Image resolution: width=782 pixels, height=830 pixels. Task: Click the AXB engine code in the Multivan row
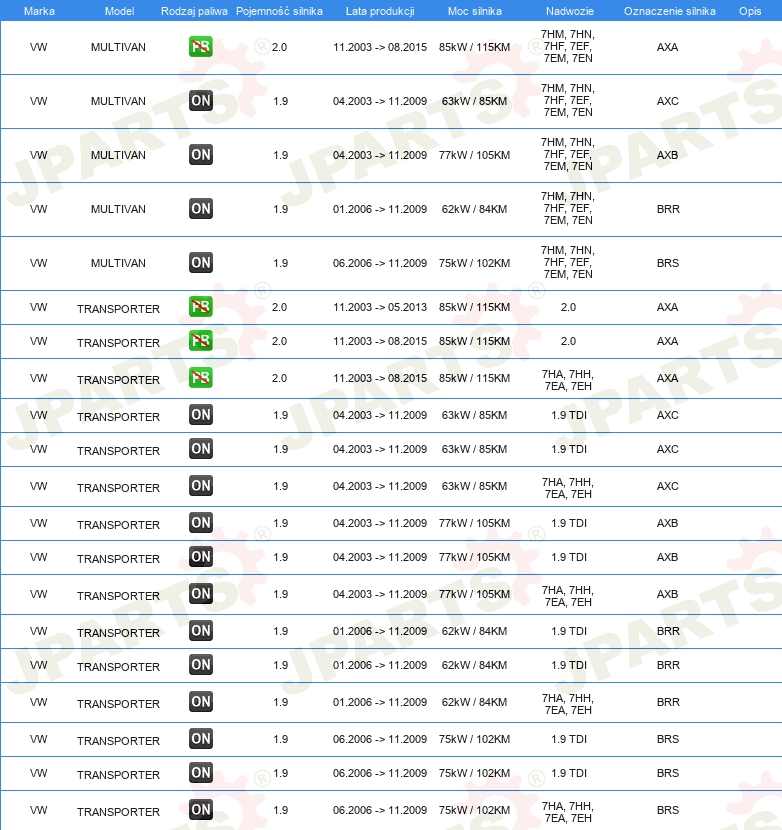[x=667, y=155]
